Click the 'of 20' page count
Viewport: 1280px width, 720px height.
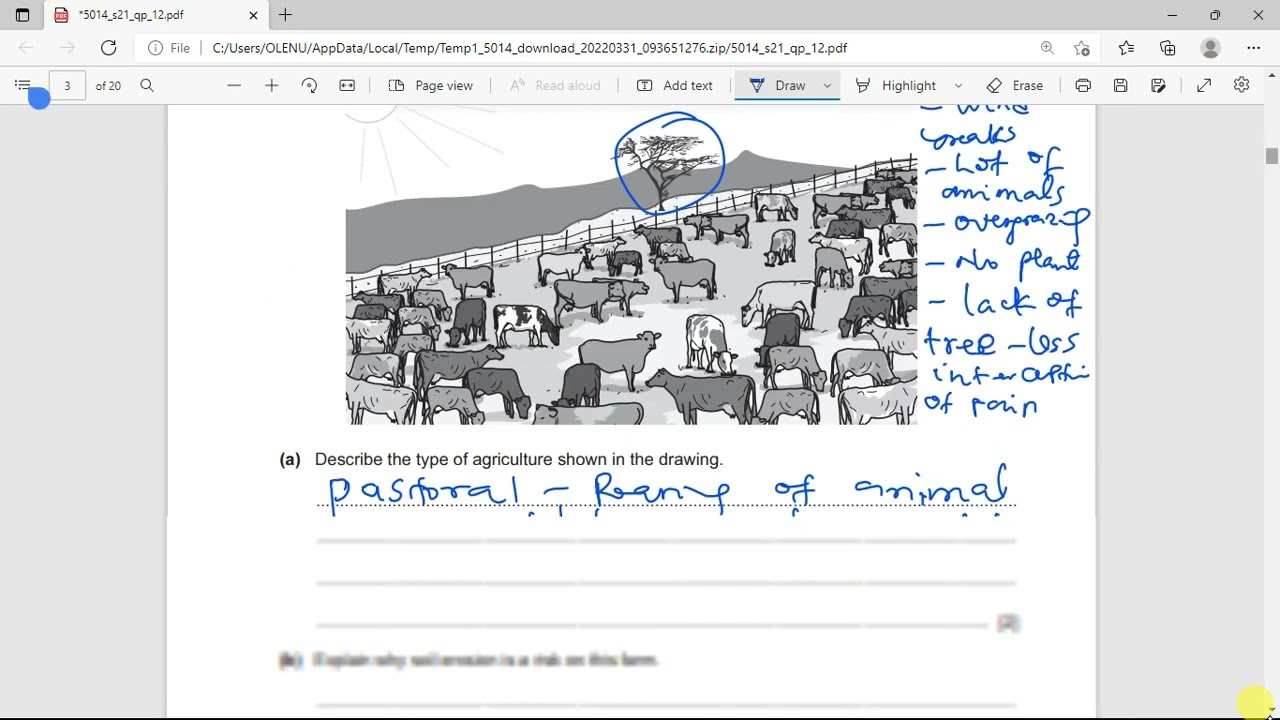tap(108, 86)
